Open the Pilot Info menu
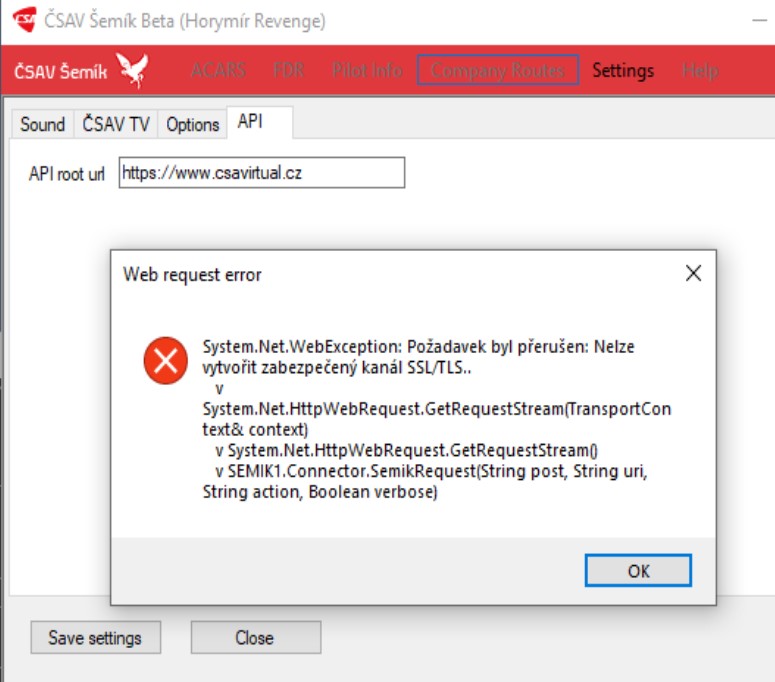Screen dimensions: 775x682 [367, 70]
